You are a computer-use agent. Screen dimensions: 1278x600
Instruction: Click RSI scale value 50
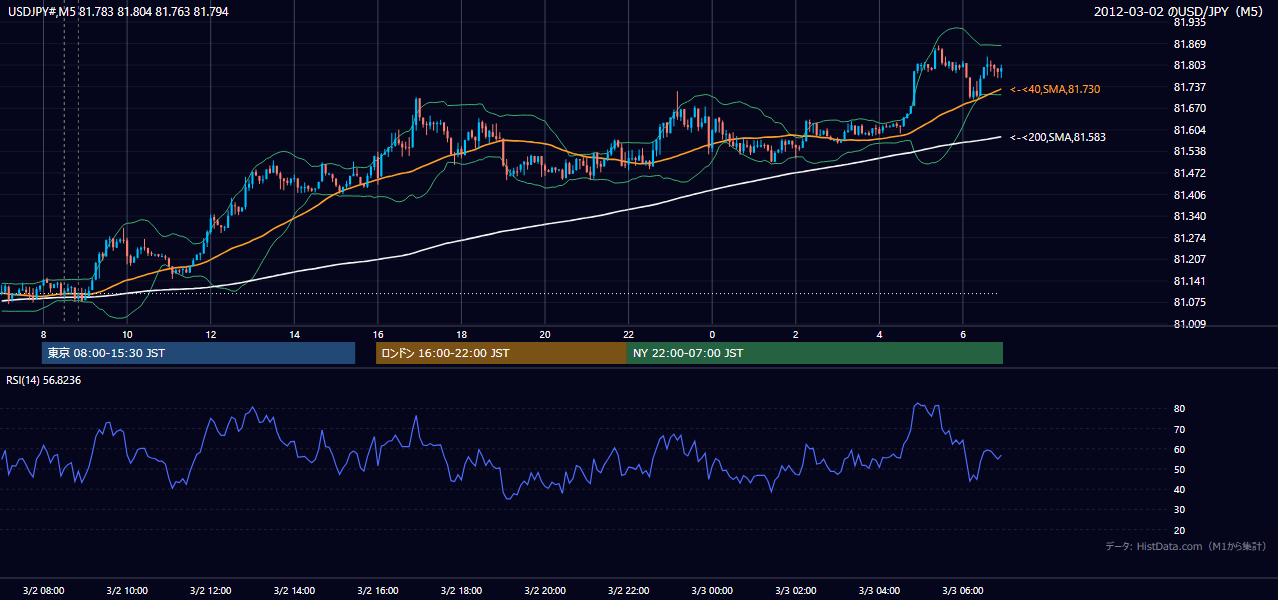pyautogui.click(x=1180, y=470)
